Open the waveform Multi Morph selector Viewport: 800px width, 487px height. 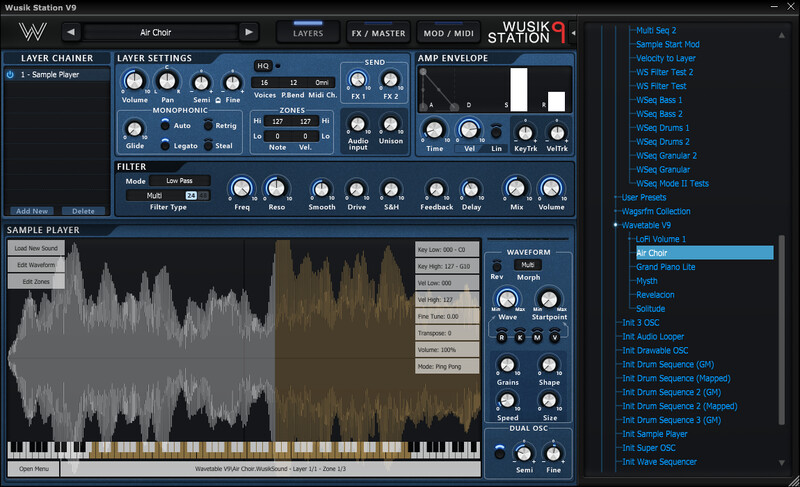(x=528, y=265)
